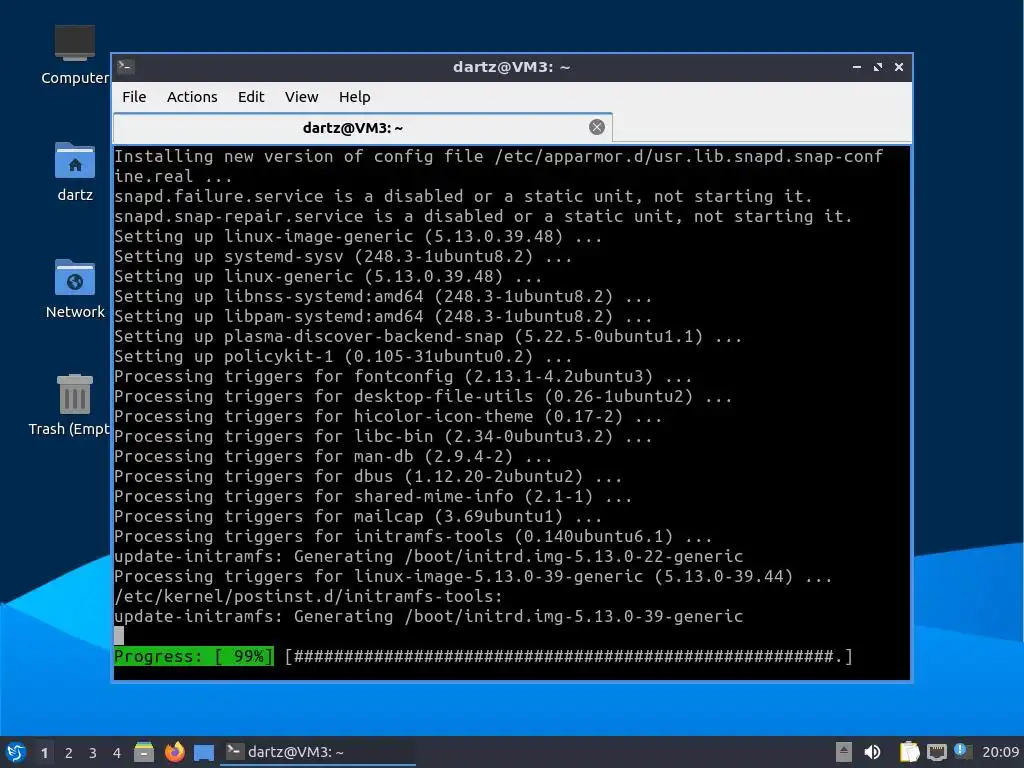Screen dimensions: 1024x768
Task: Click '/etc/kernel/postinst.d/initramfs-tools:' line
Action: point(308,596)
